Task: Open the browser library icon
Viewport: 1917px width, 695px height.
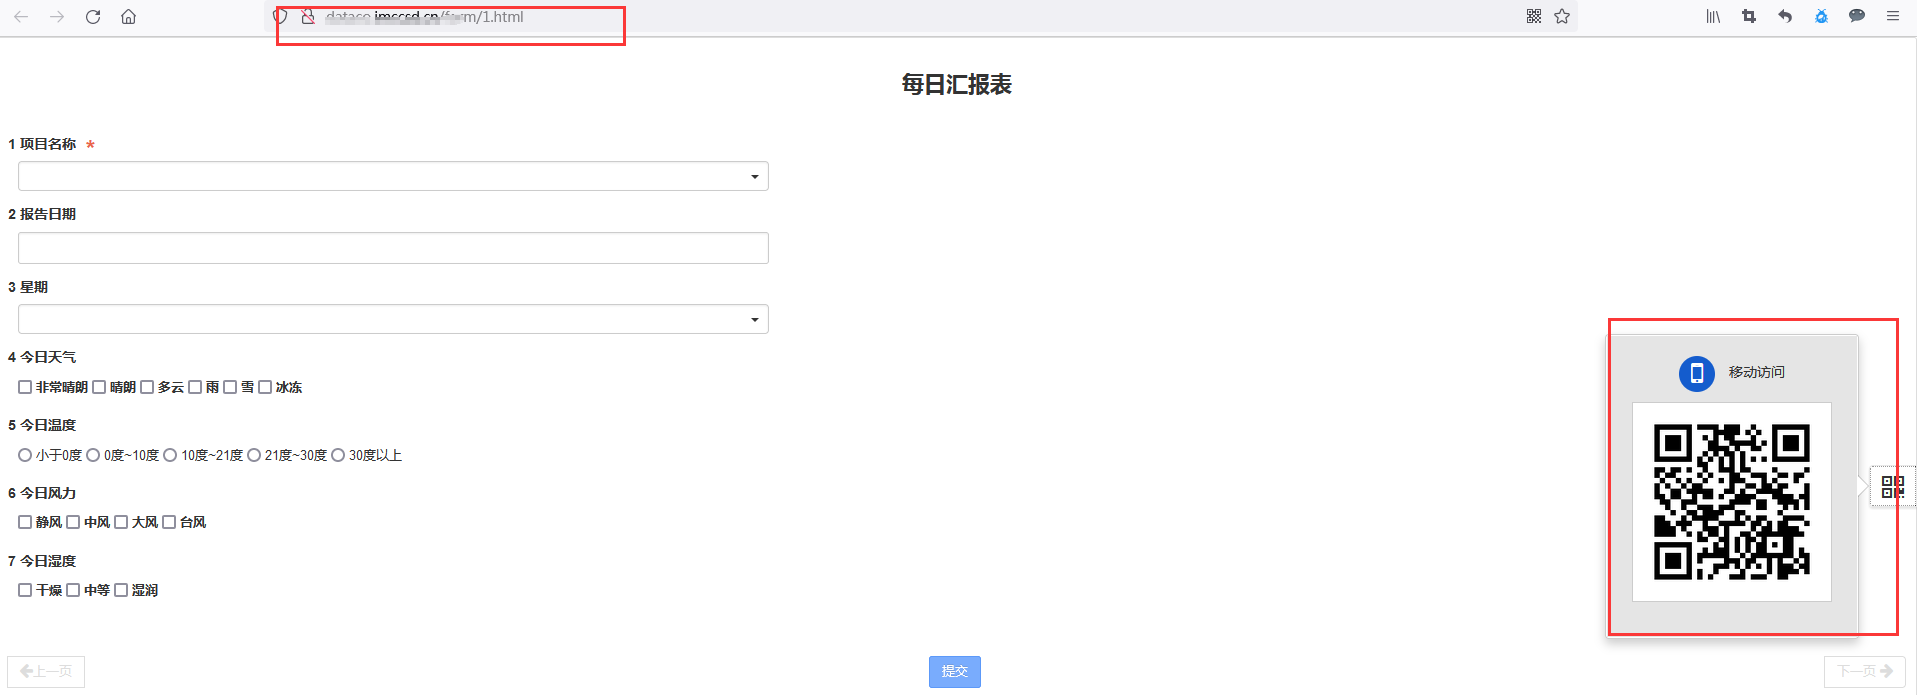Action: pyautogui.click(x=1713, y=17)
